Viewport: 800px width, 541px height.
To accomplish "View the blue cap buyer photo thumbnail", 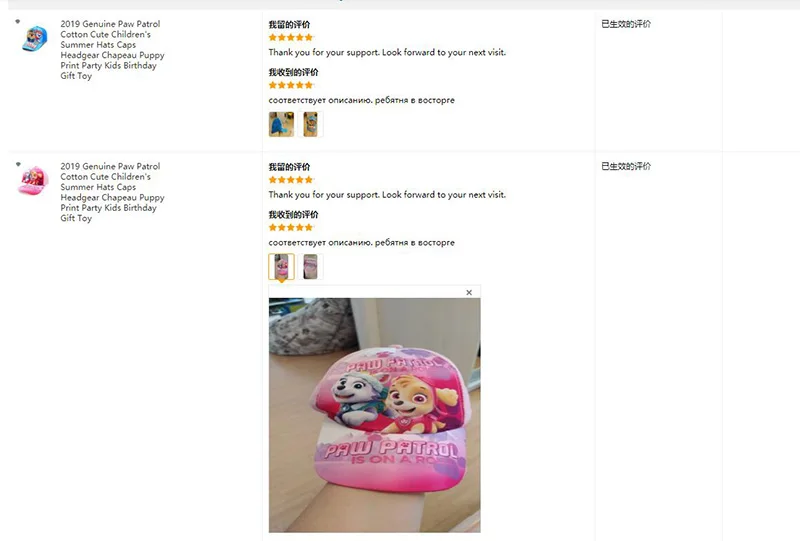I will click(281, 125).
